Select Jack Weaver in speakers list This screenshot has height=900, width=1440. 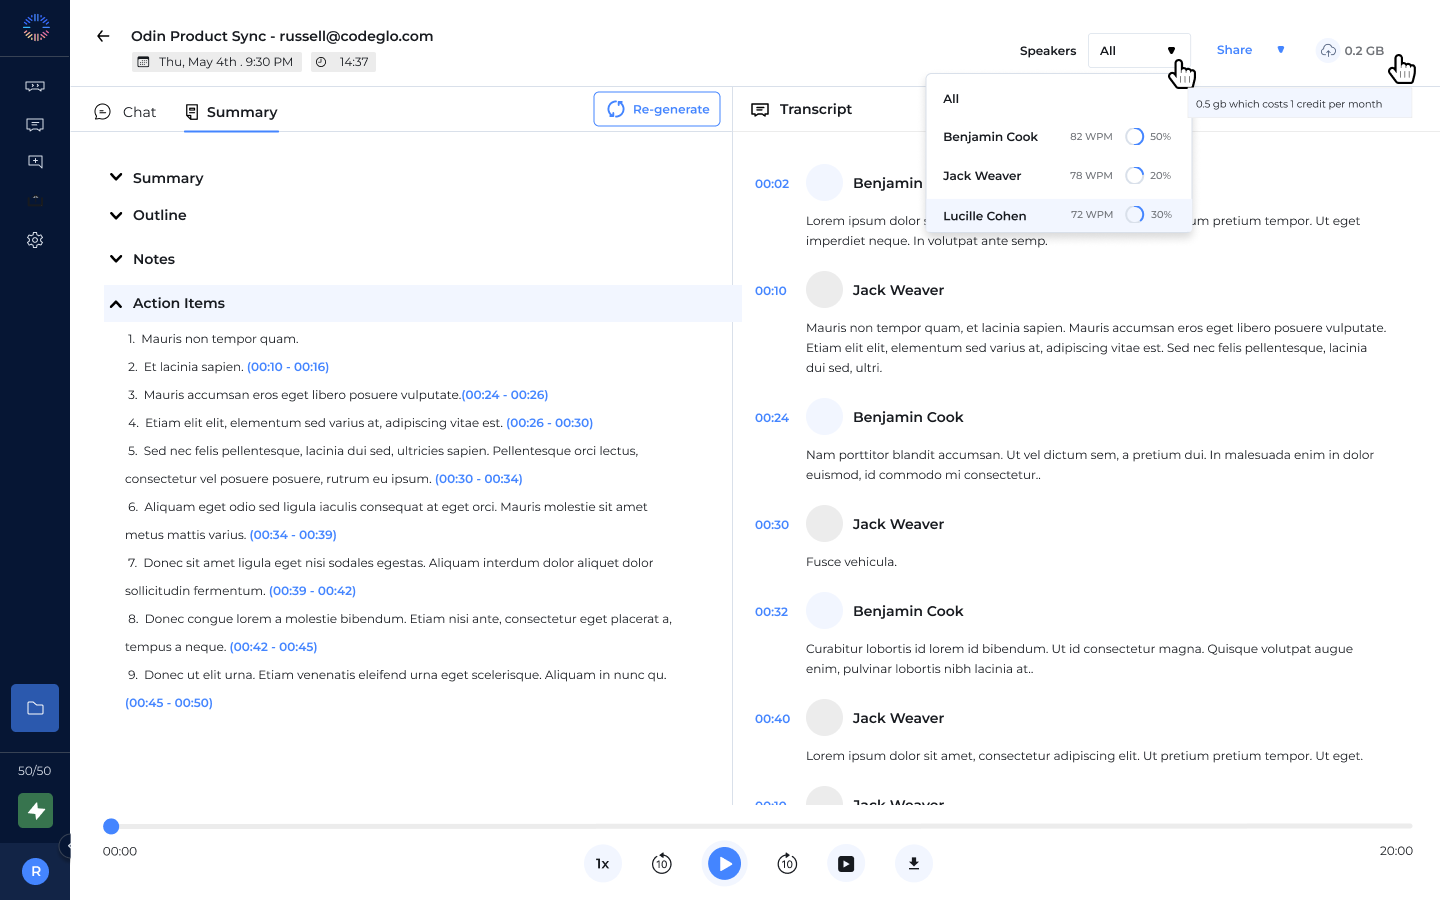[1059, 176]
